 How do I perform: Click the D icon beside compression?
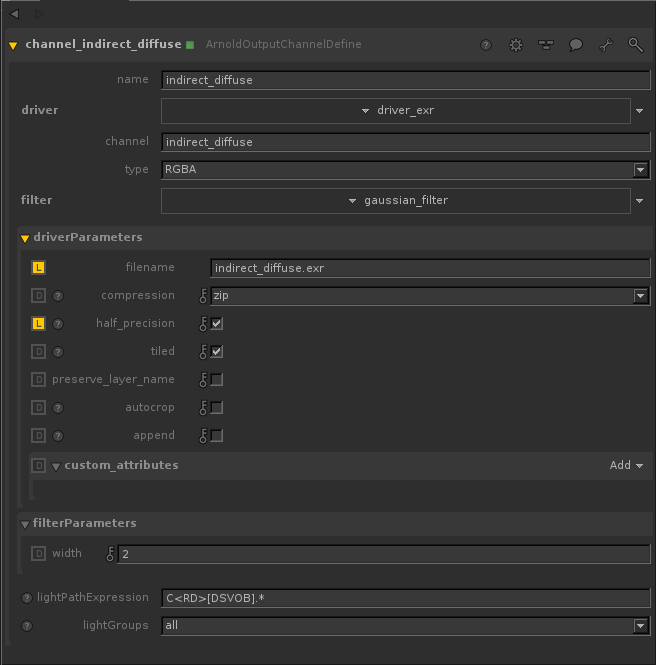(39, 296)
